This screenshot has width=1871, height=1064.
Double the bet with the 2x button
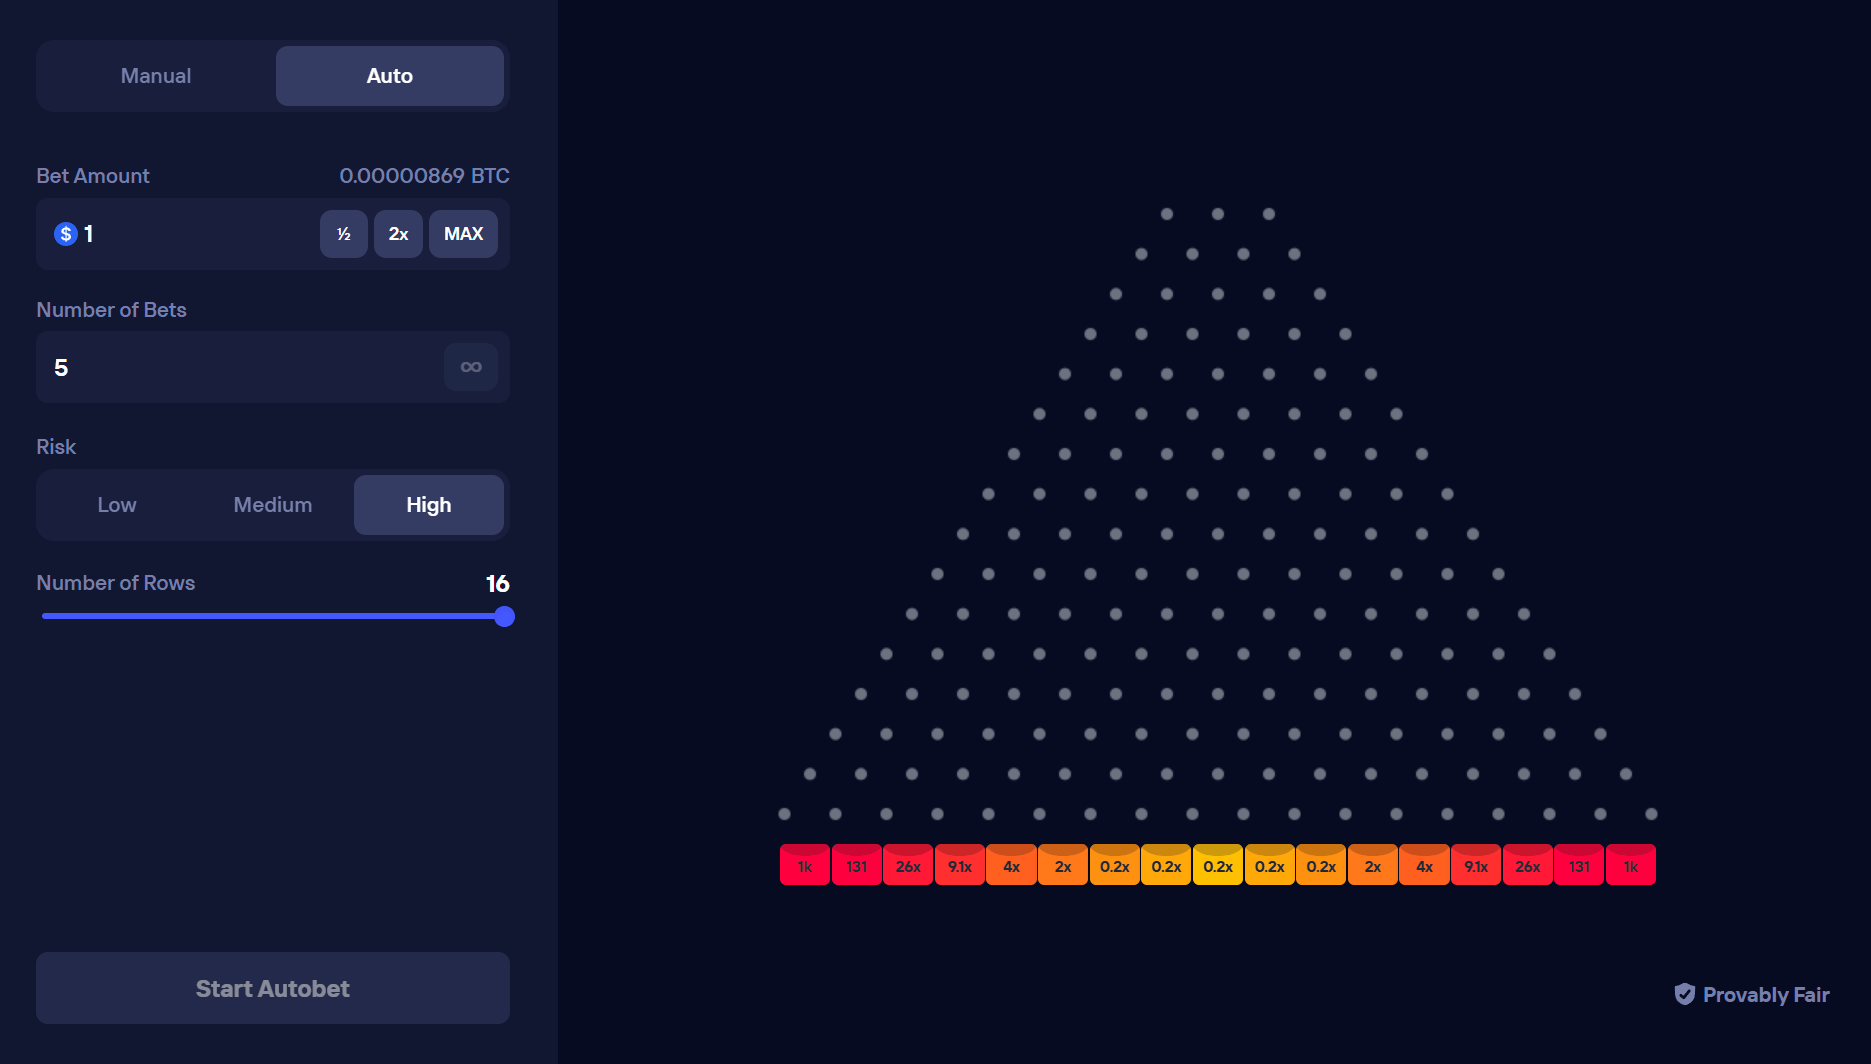(x=398, y=234)
